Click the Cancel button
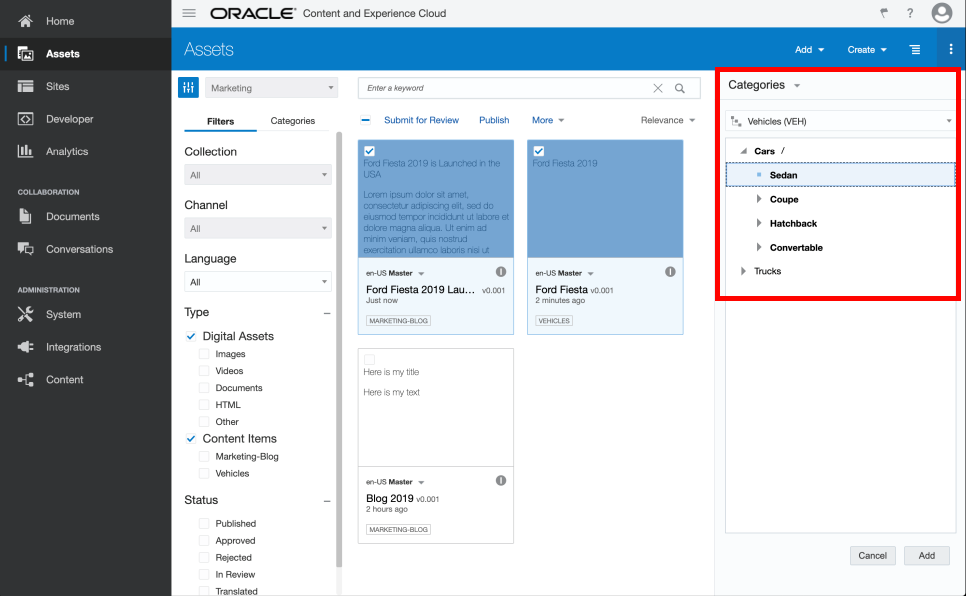 [x=872, y=555]
